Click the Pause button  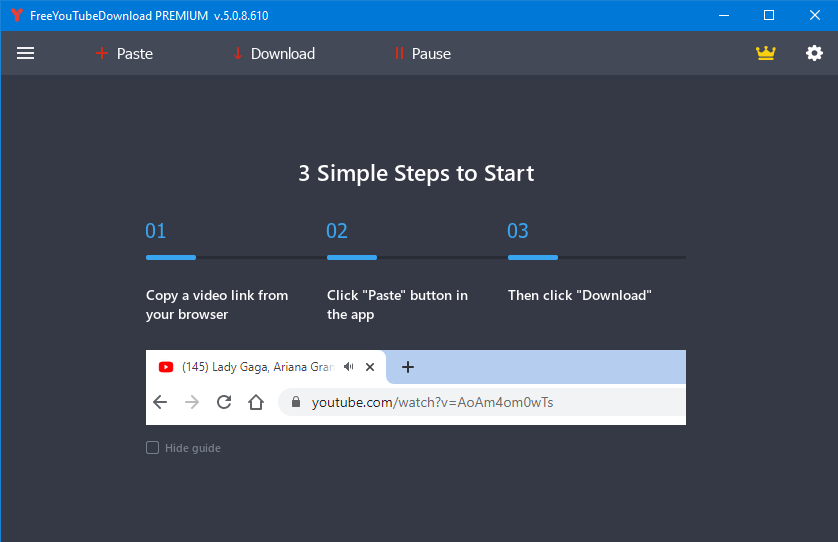pyautogui.click(x=423, y=53)
